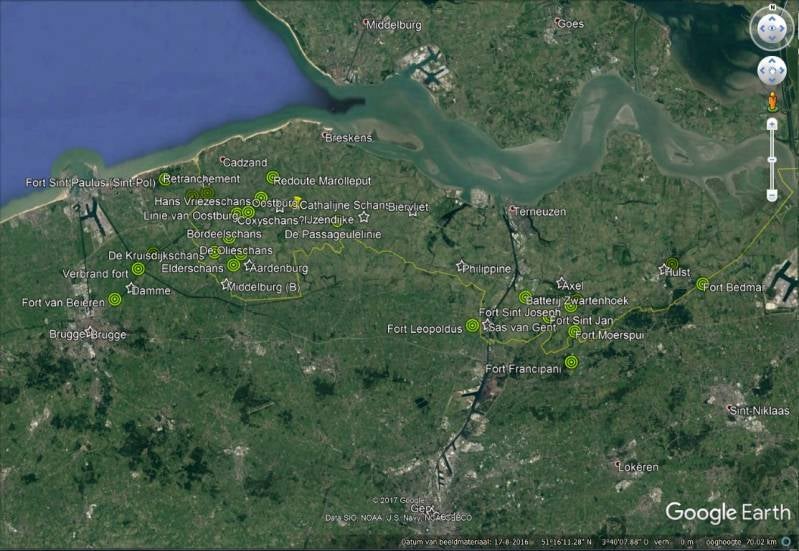
Task: Click the look-left arrow on the compass control
Action: pos(762,29)
